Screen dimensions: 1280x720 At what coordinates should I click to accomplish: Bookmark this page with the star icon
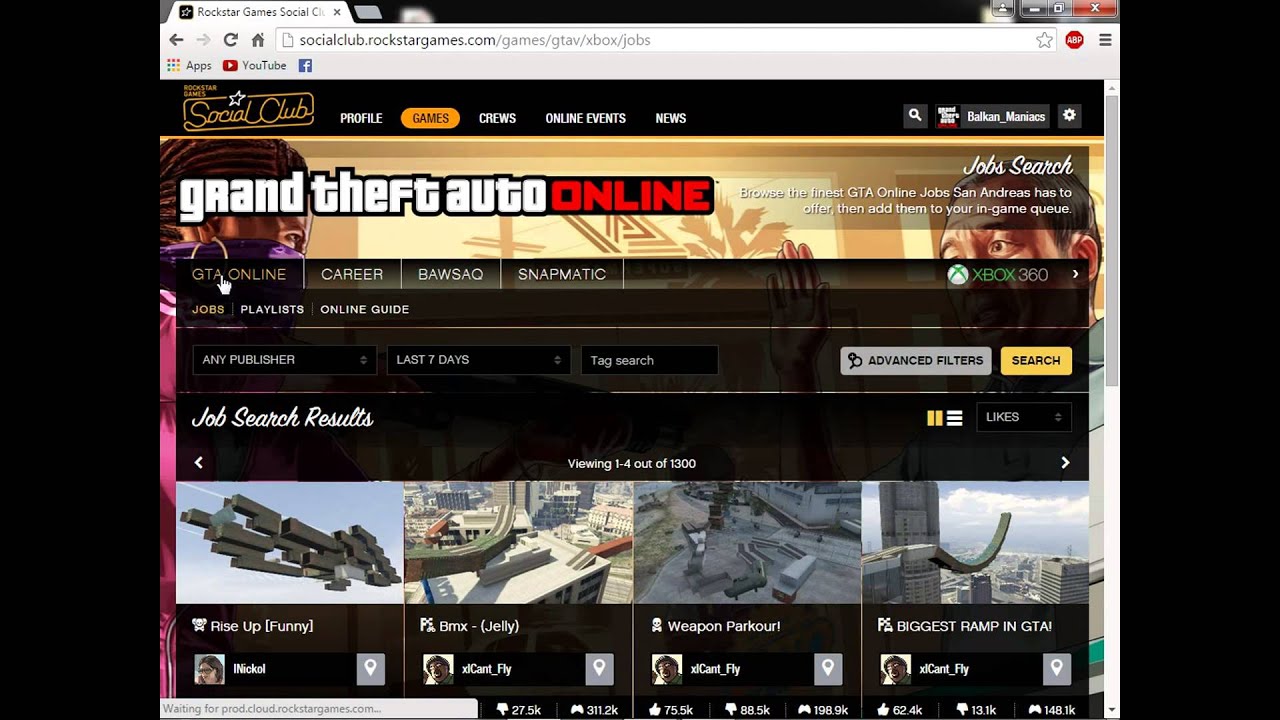click(1044, 40)
